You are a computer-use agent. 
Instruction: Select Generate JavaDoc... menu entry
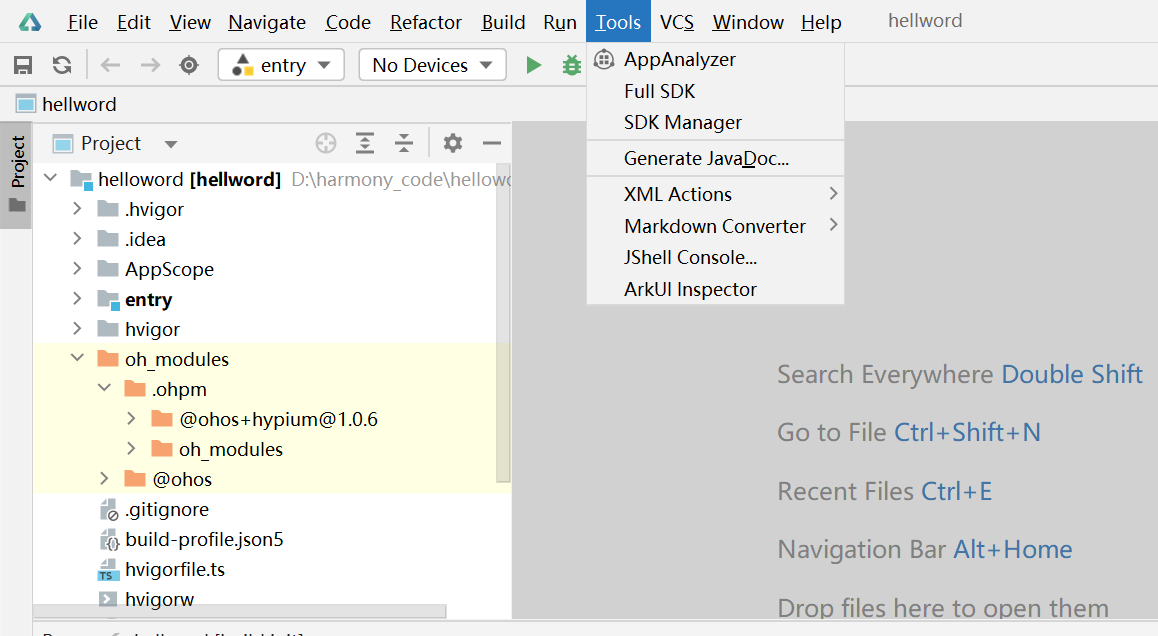coord(716,158)
